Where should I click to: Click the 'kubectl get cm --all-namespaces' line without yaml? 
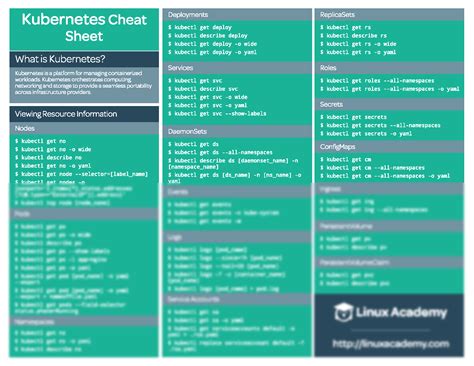click(372, 168)
